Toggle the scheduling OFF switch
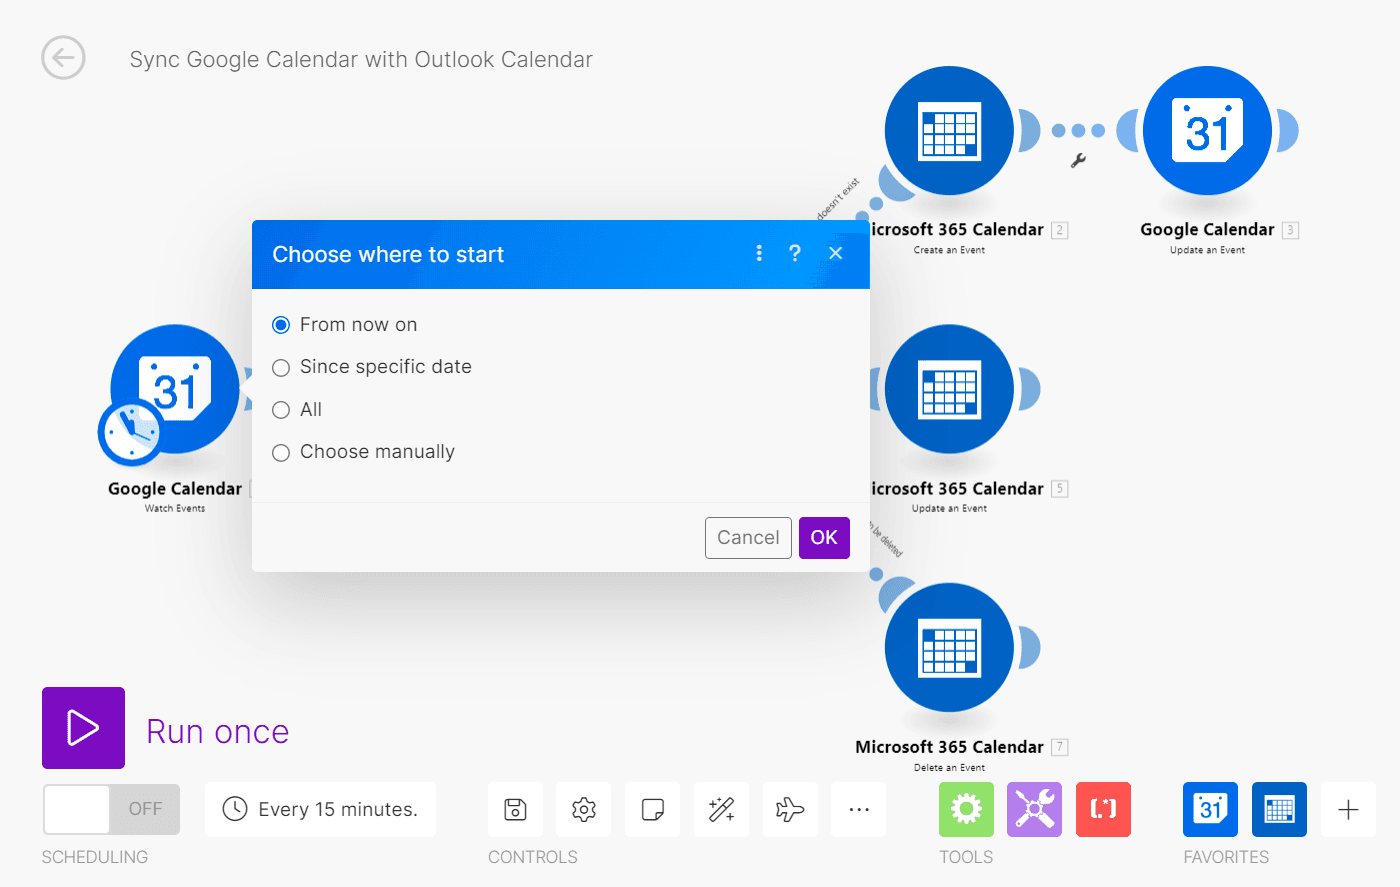 pyautogui.click(x=111, y=809)
